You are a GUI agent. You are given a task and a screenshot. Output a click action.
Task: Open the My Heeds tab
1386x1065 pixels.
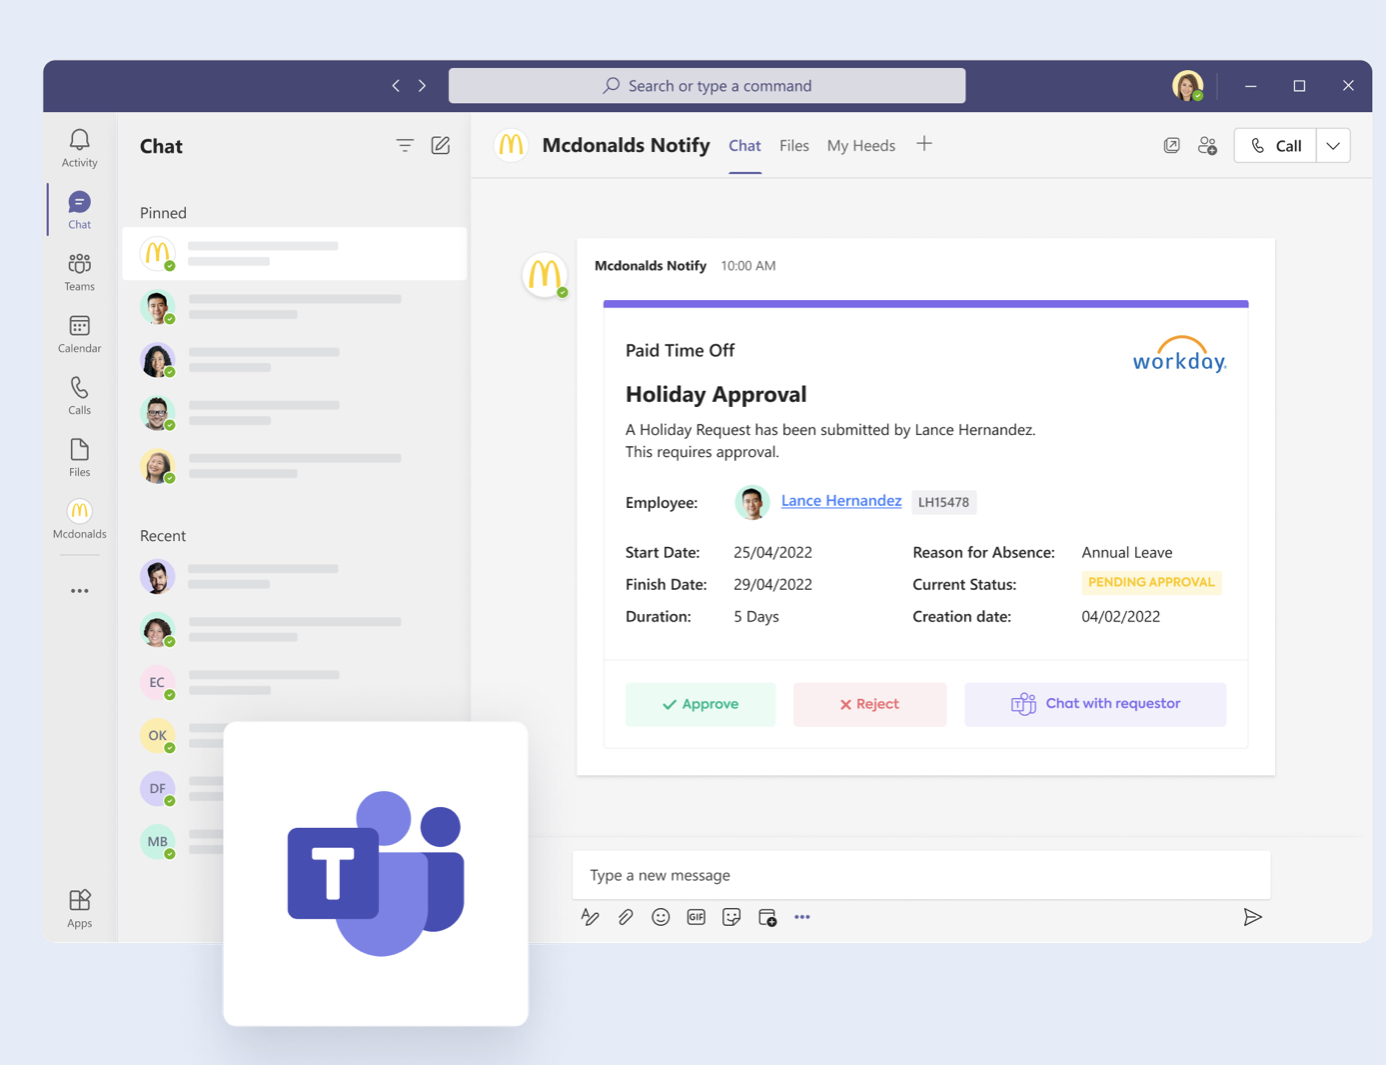coord(861,146)
